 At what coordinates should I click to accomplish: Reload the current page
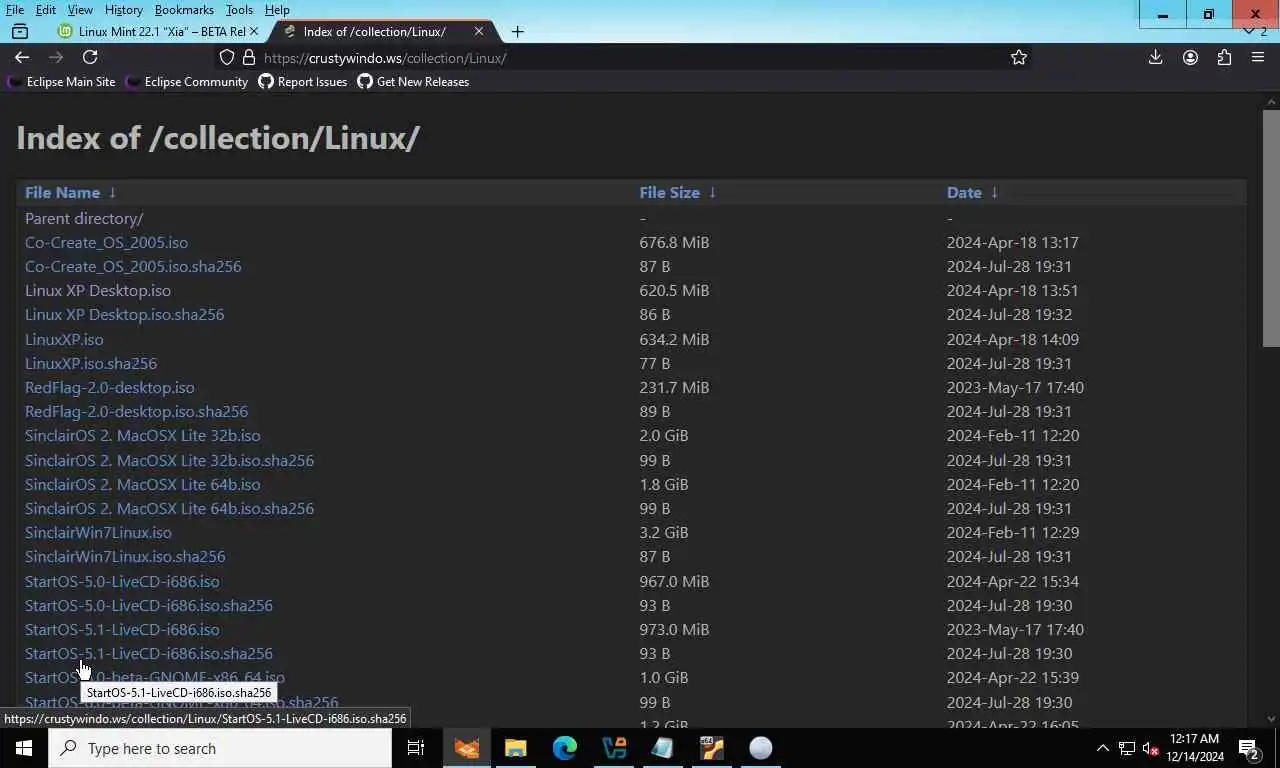click(90, 57)
